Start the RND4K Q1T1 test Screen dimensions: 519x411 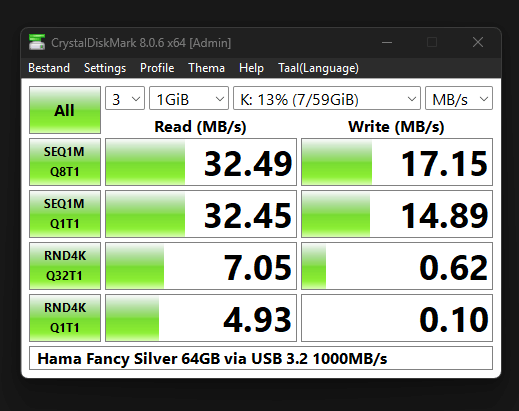click(65, 318)
